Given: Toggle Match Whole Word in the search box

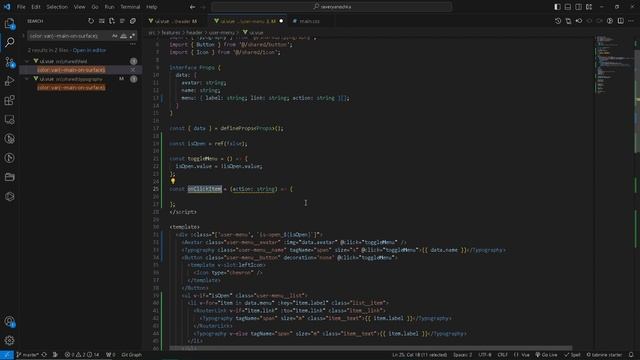Looking at the screenshot, I should tap(123, 36).
